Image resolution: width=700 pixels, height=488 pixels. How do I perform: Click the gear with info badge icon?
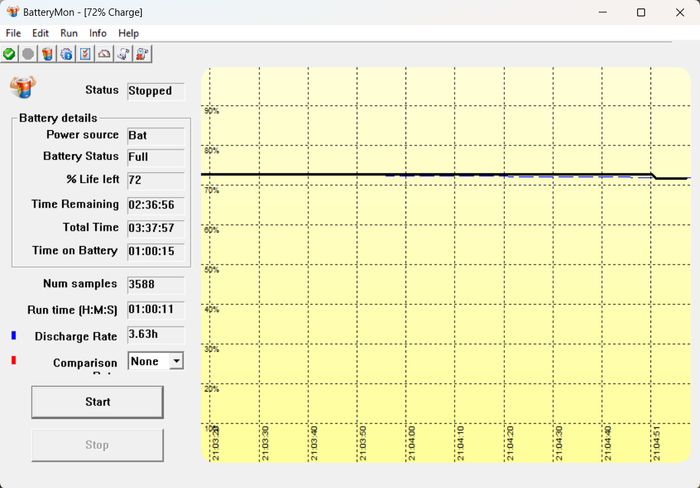[67, 54]
